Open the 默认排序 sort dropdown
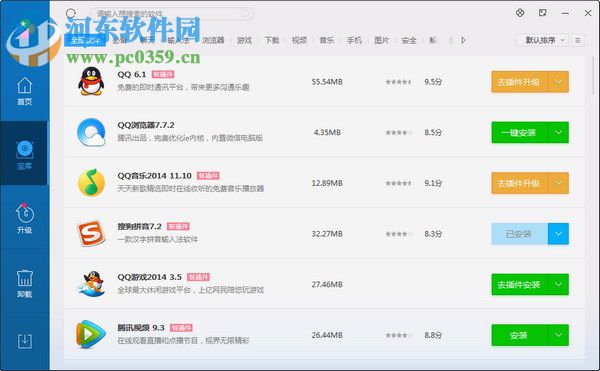This screenshot has width=600, height=371. point(543,40)
